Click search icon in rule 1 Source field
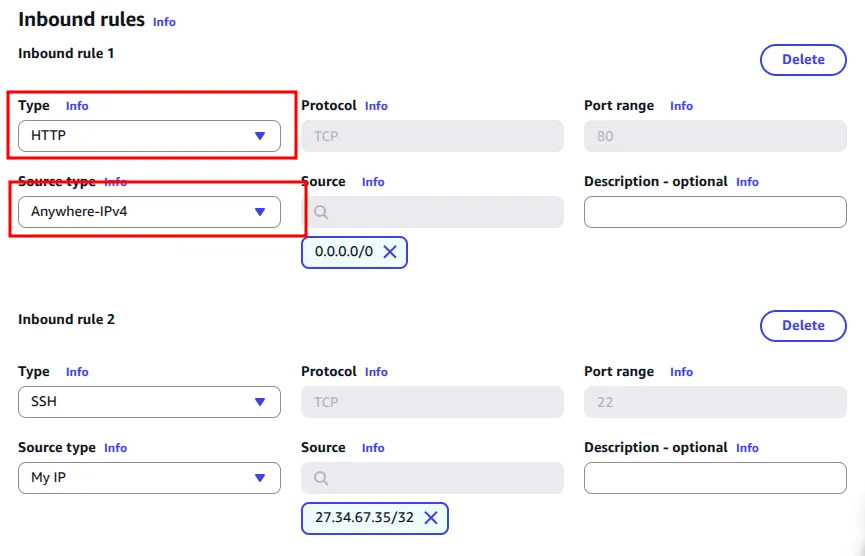This screenshot has height=556, width=865. coord(321,212)
